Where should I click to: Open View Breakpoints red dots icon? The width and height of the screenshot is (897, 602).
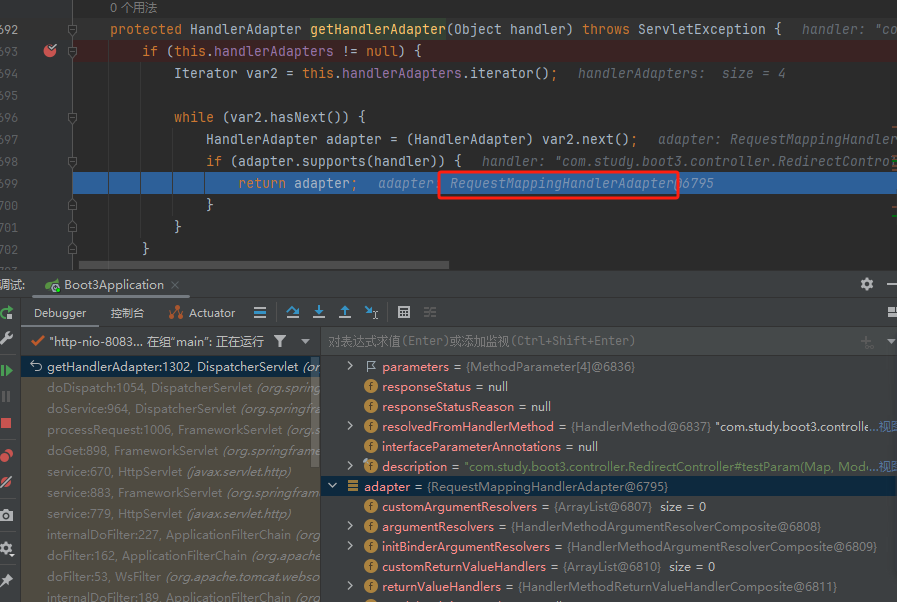tap(7, 456)
